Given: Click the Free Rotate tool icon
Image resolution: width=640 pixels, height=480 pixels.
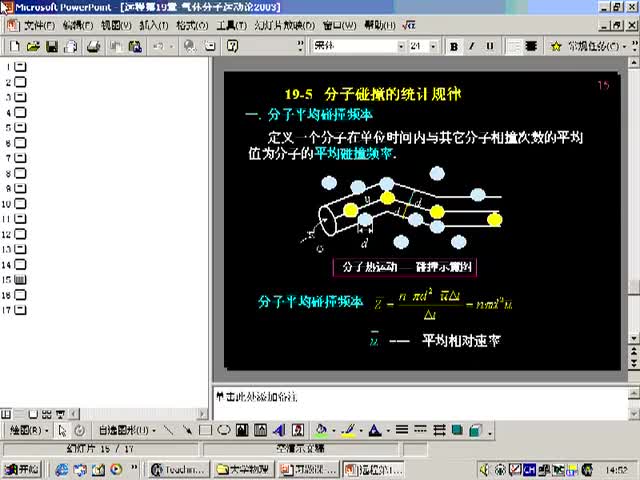Looking at the screenshot, I should [x=80, y=431].
